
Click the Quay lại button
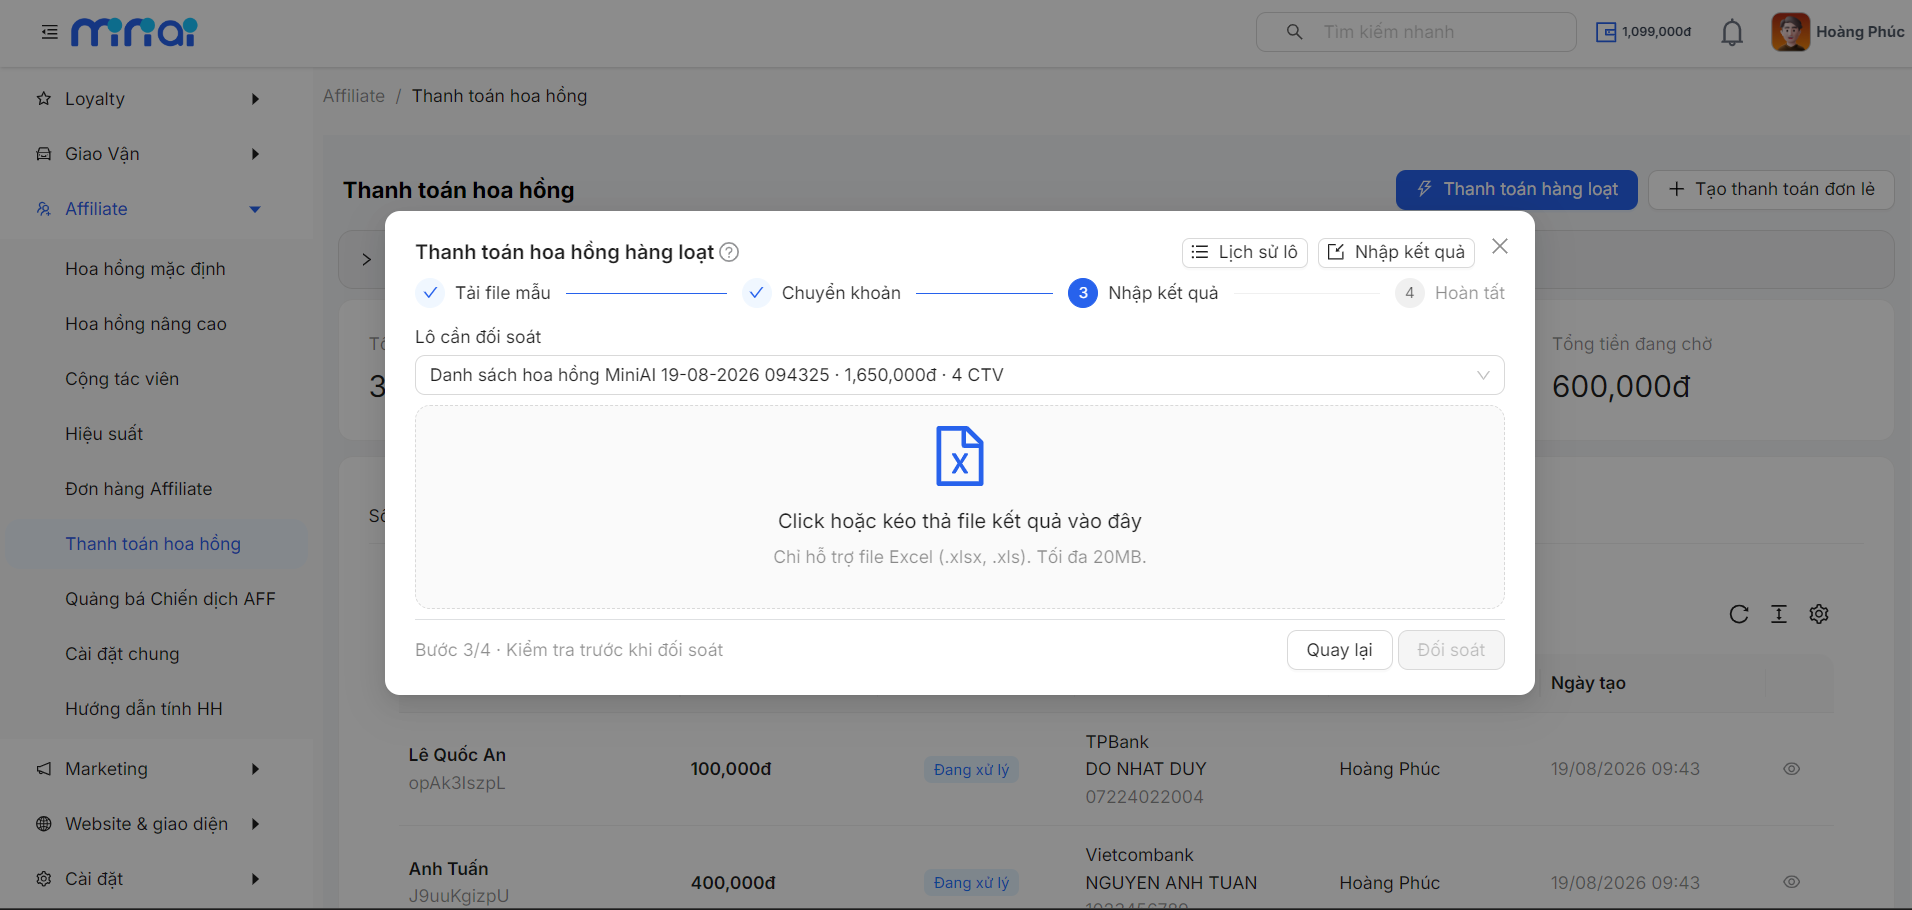(1339, 650)
